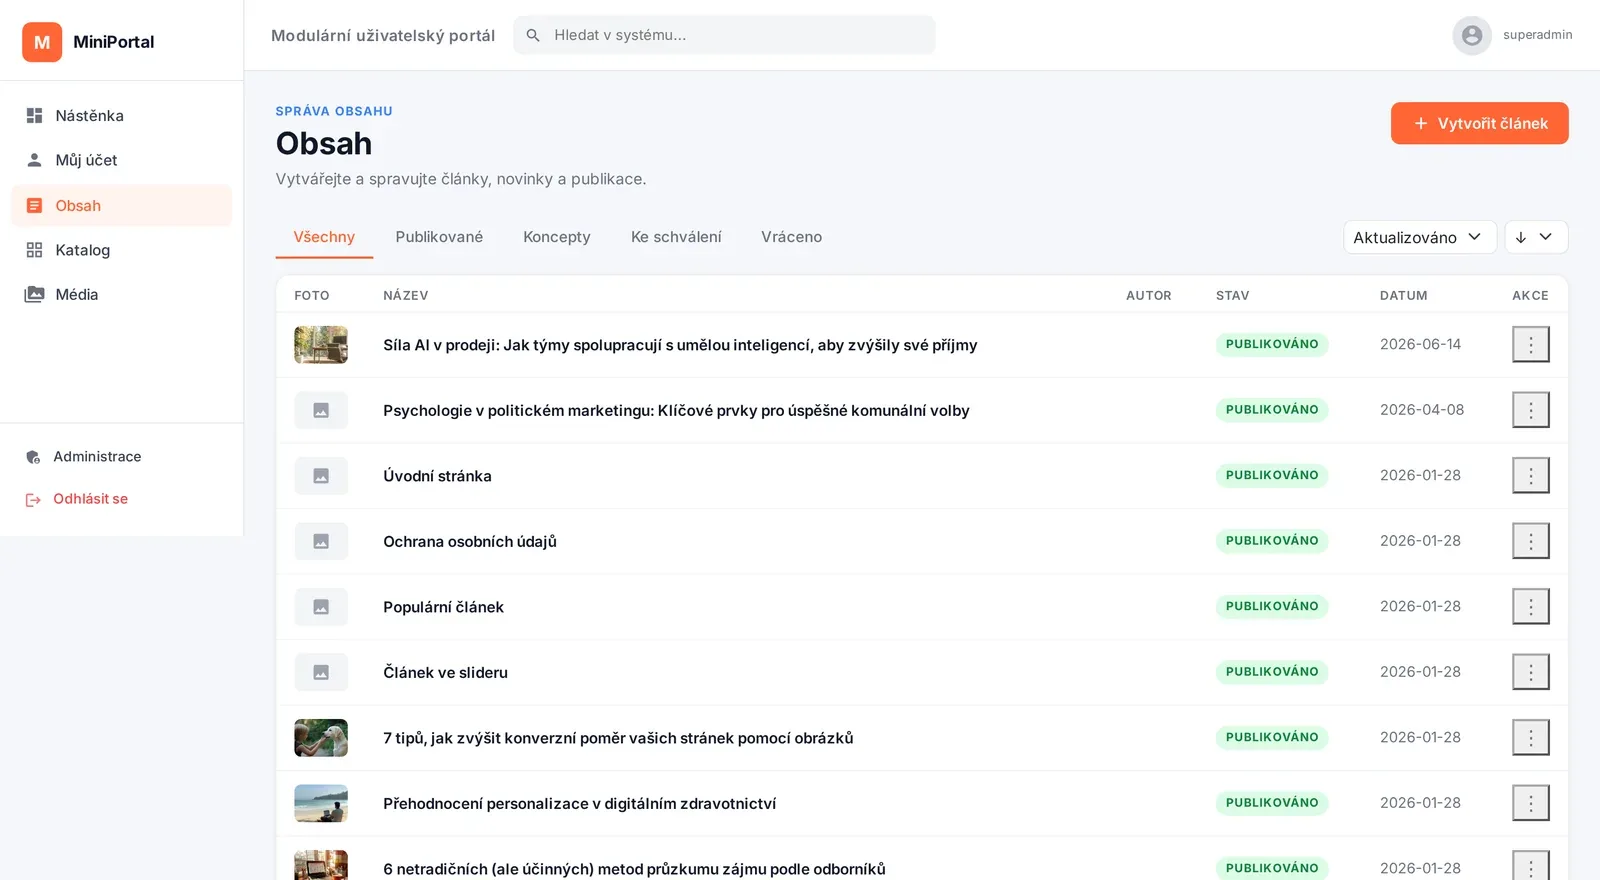Open the Média library
Viewport: 1600px width, 880px height.
[x=121, y=294]
